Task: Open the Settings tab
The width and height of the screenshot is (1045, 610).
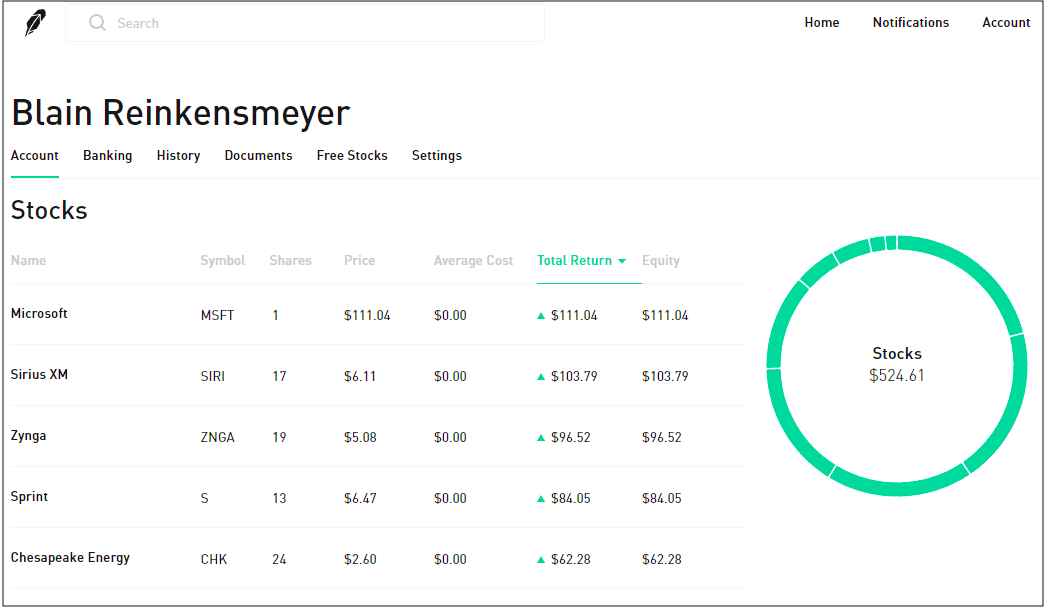Action: point(436,156)
